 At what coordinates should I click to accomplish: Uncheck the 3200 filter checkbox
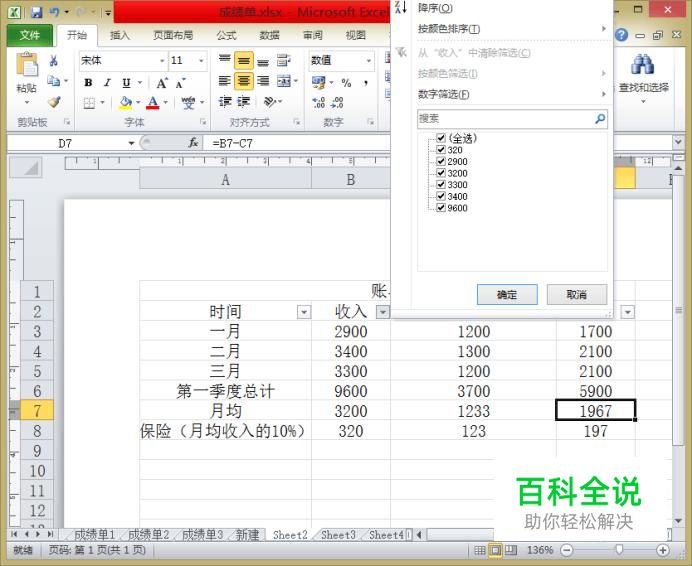pyautogui.click(x=440, y=173)
